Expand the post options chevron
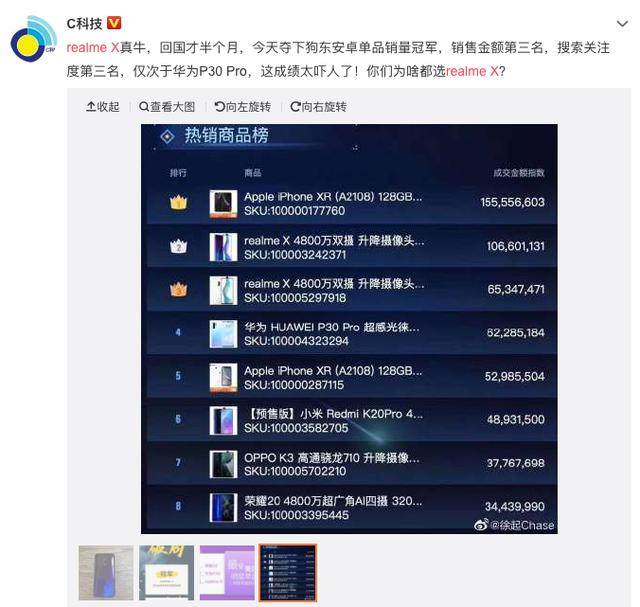 pos(622,24)
